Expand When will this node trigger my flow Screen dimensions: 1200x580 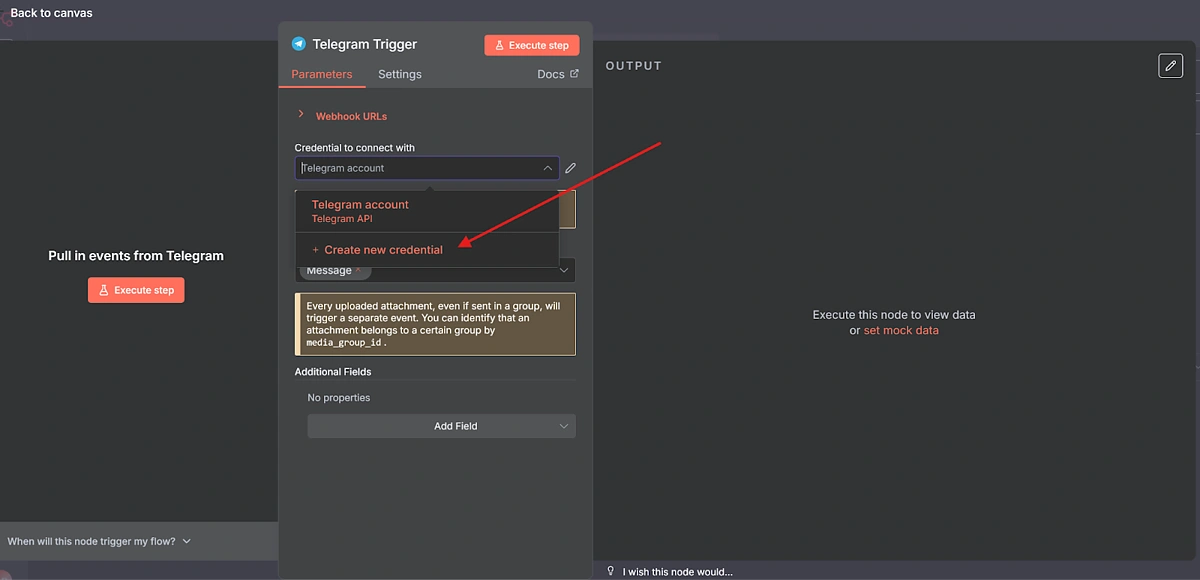coord(97,540)
